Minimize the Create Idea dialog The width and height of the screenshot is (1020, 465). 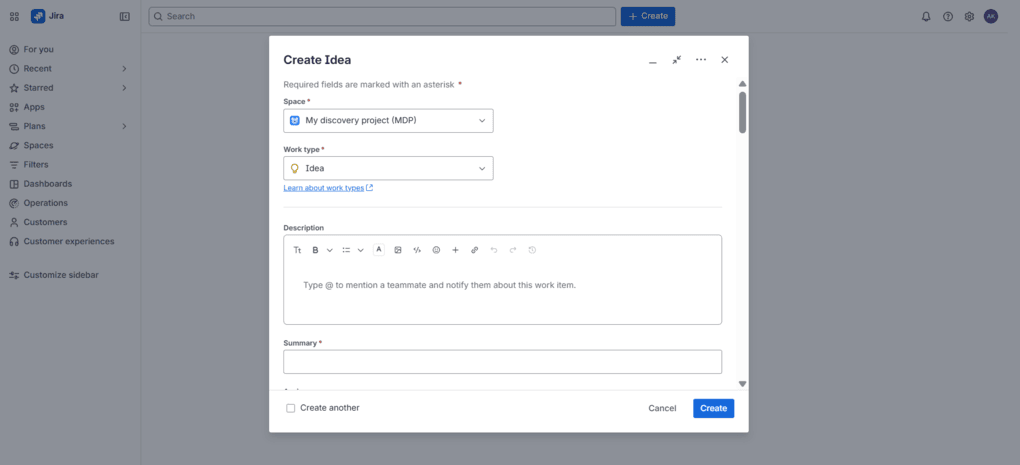[652, 60]
